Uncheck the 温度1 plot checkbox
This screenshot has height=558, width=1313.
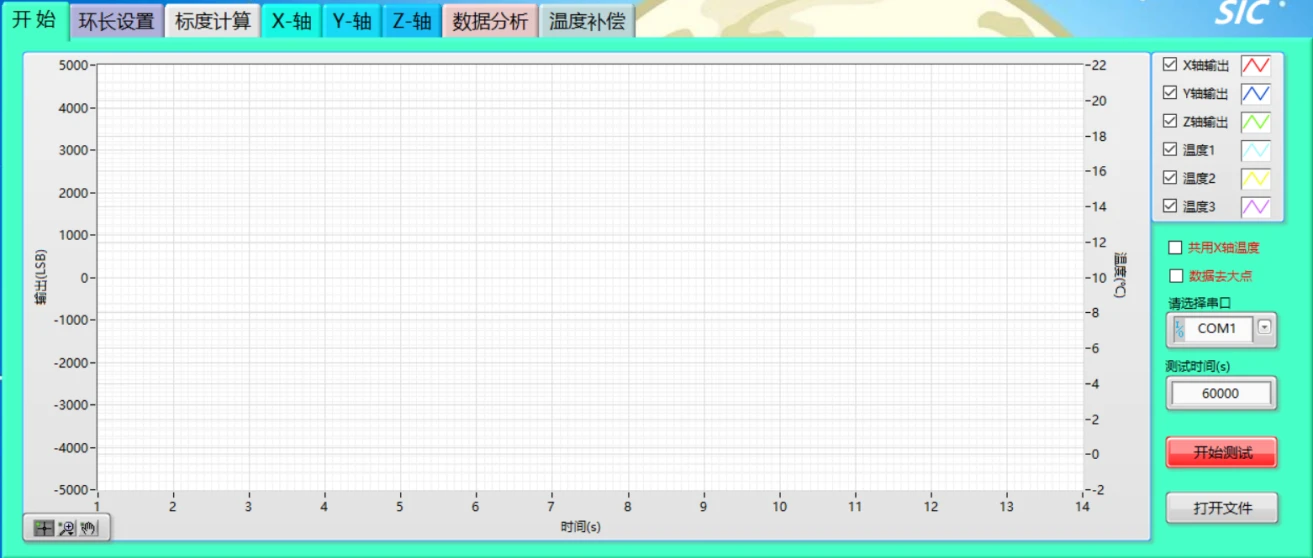[x=1170, y=149]
